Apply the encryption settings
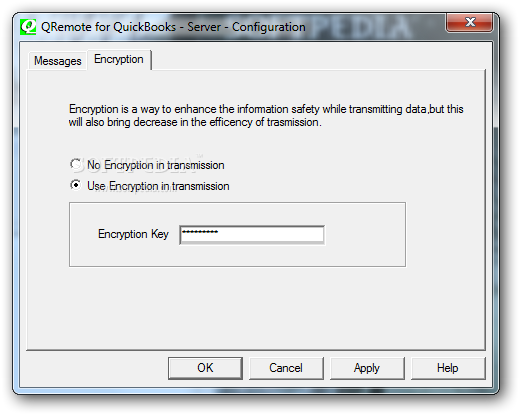520x415 pixels. coord(367,368)
